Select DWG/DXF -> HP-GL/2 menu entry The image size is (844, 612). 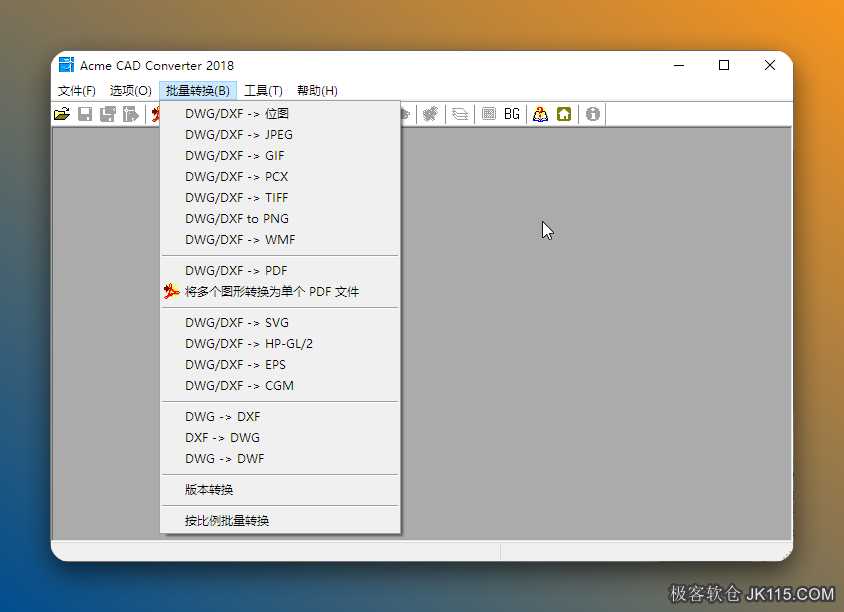[280, 343]
